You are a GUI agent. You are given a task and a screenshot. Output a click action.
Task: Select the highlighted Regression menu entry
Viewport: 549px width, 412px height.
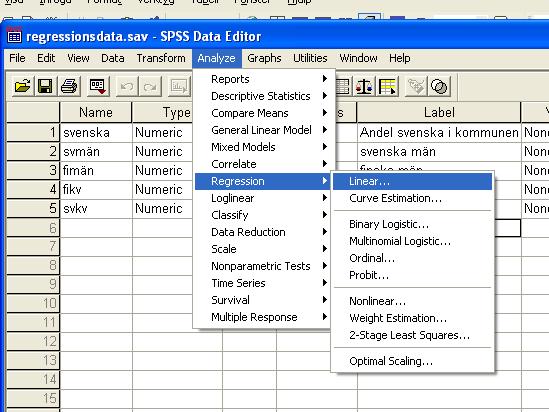[262, 181]
